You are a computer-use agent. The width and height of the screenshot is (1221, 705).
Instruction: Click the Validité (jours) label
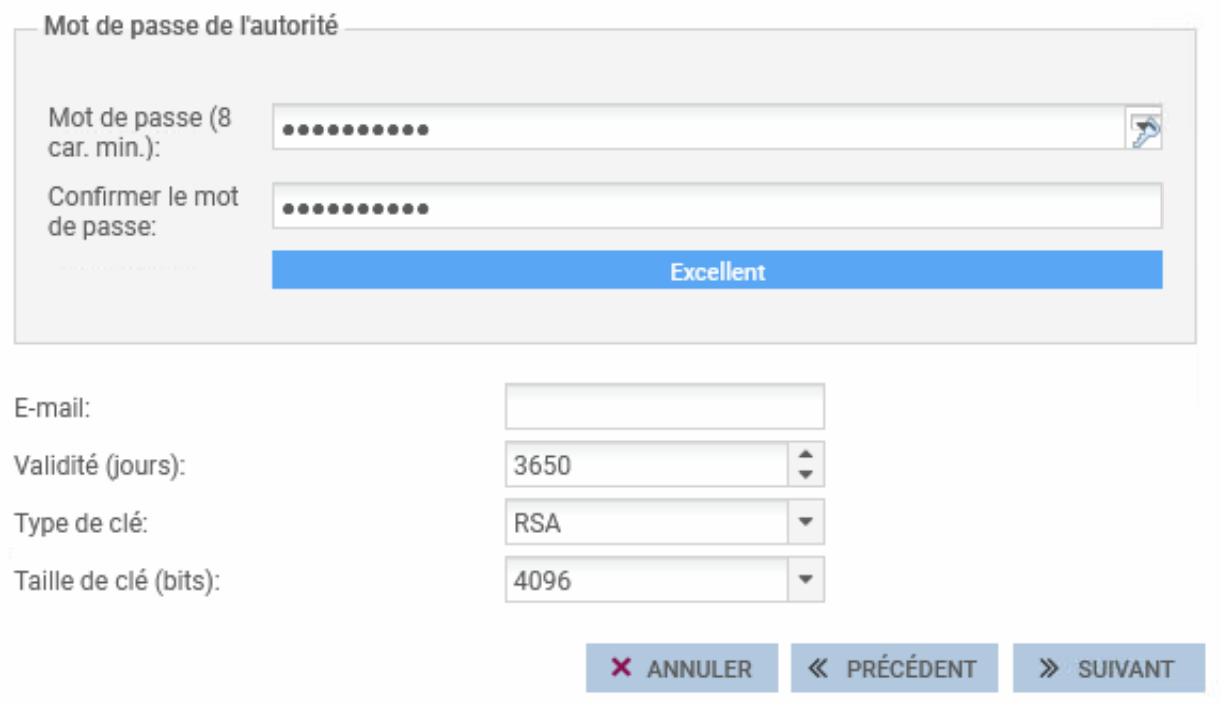coord(100,465)
